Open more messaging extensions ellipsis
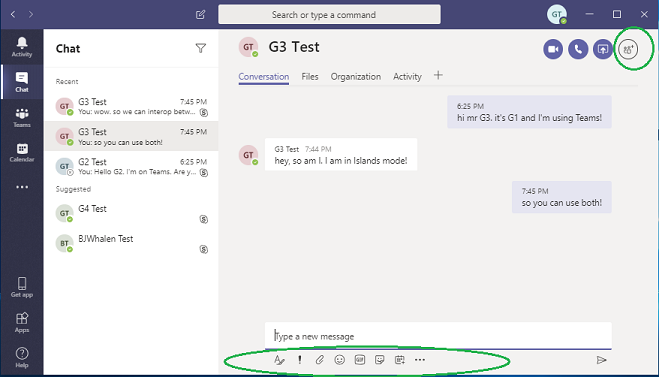The width and height of the screenshot is (659, 377). (420, 360)
